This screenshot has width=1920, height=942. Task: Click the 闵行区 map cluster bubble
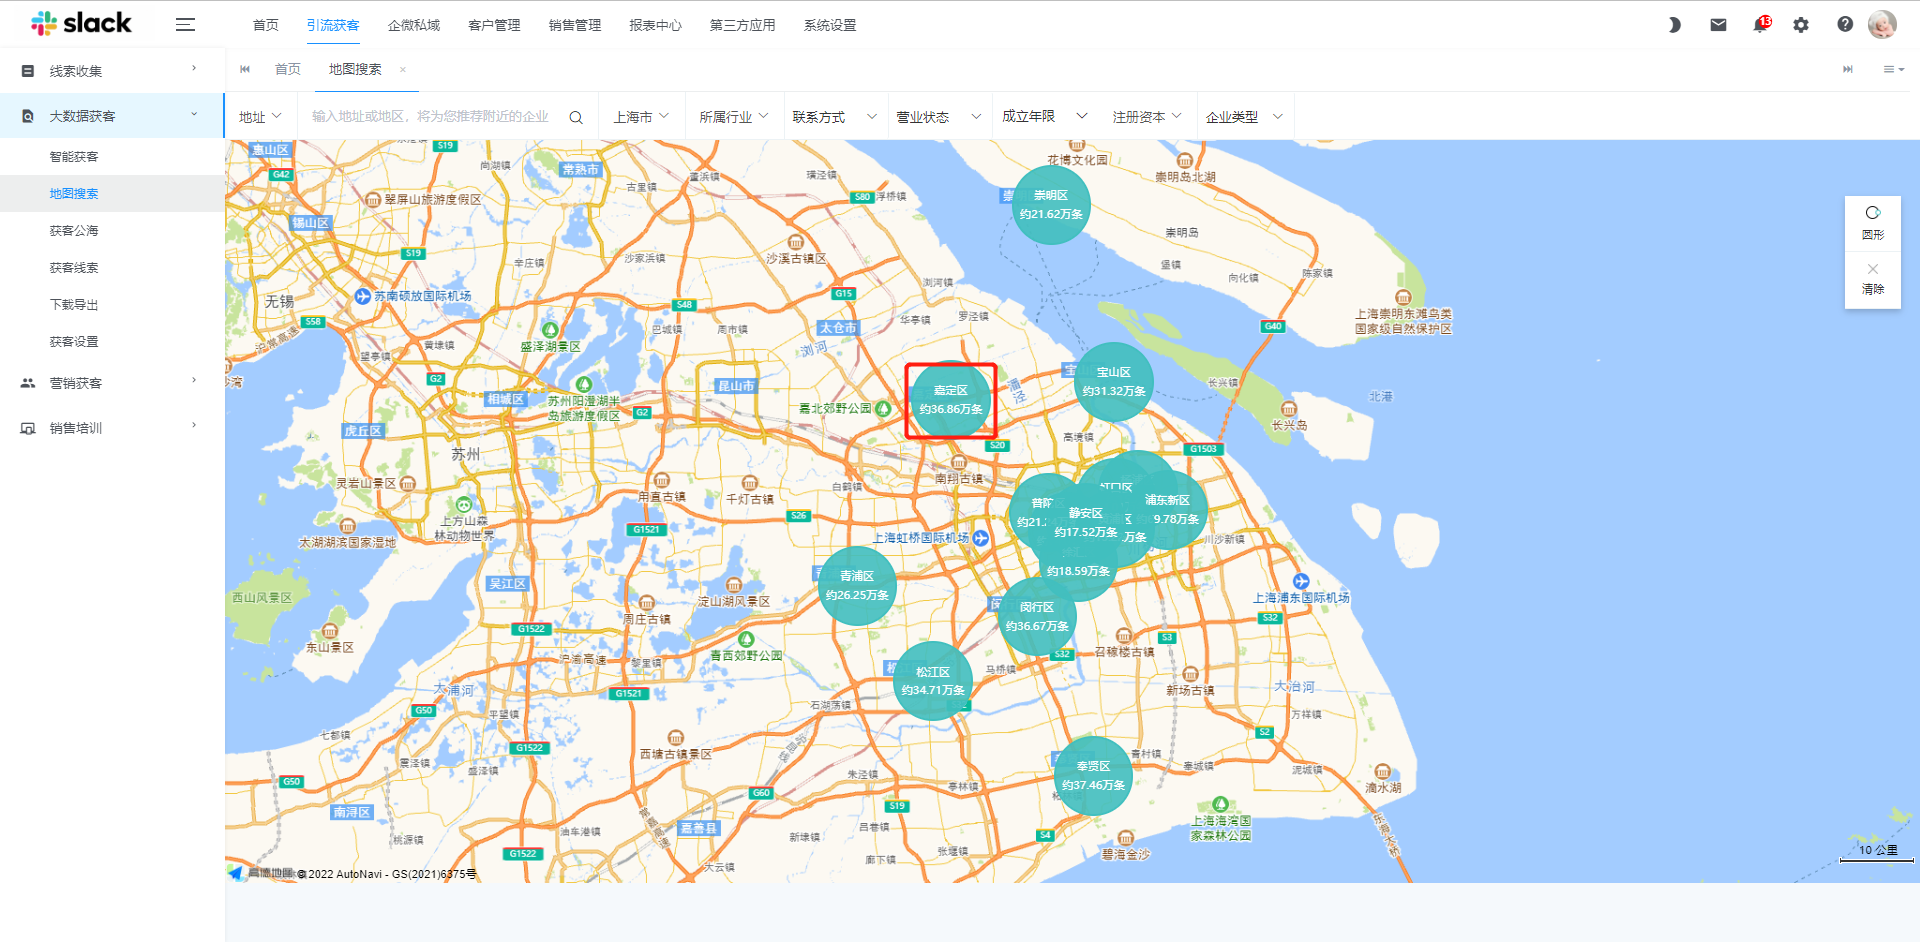pyautogui.click(x=1037, y=617)
